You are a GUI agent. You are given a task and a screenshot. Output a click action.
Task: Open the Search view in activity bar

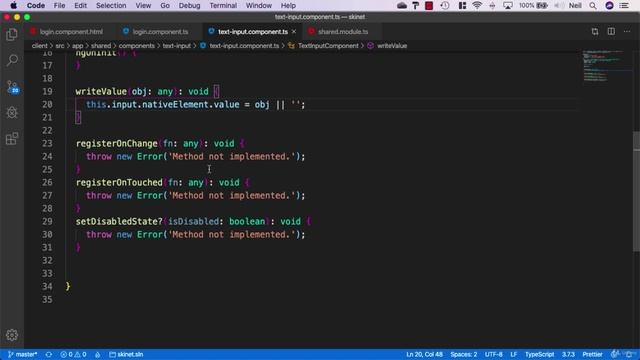coord(12,60)
